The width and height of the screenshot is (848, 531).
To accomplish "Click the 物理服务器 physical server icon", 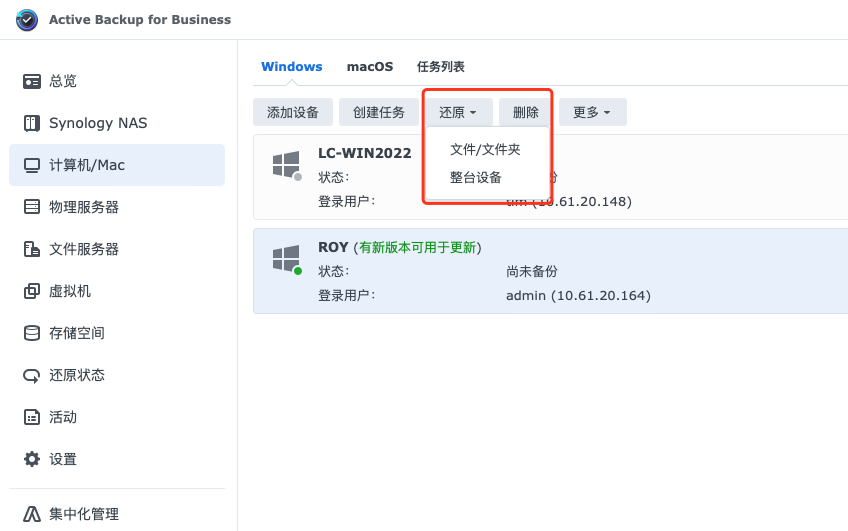I will point(32,207).
